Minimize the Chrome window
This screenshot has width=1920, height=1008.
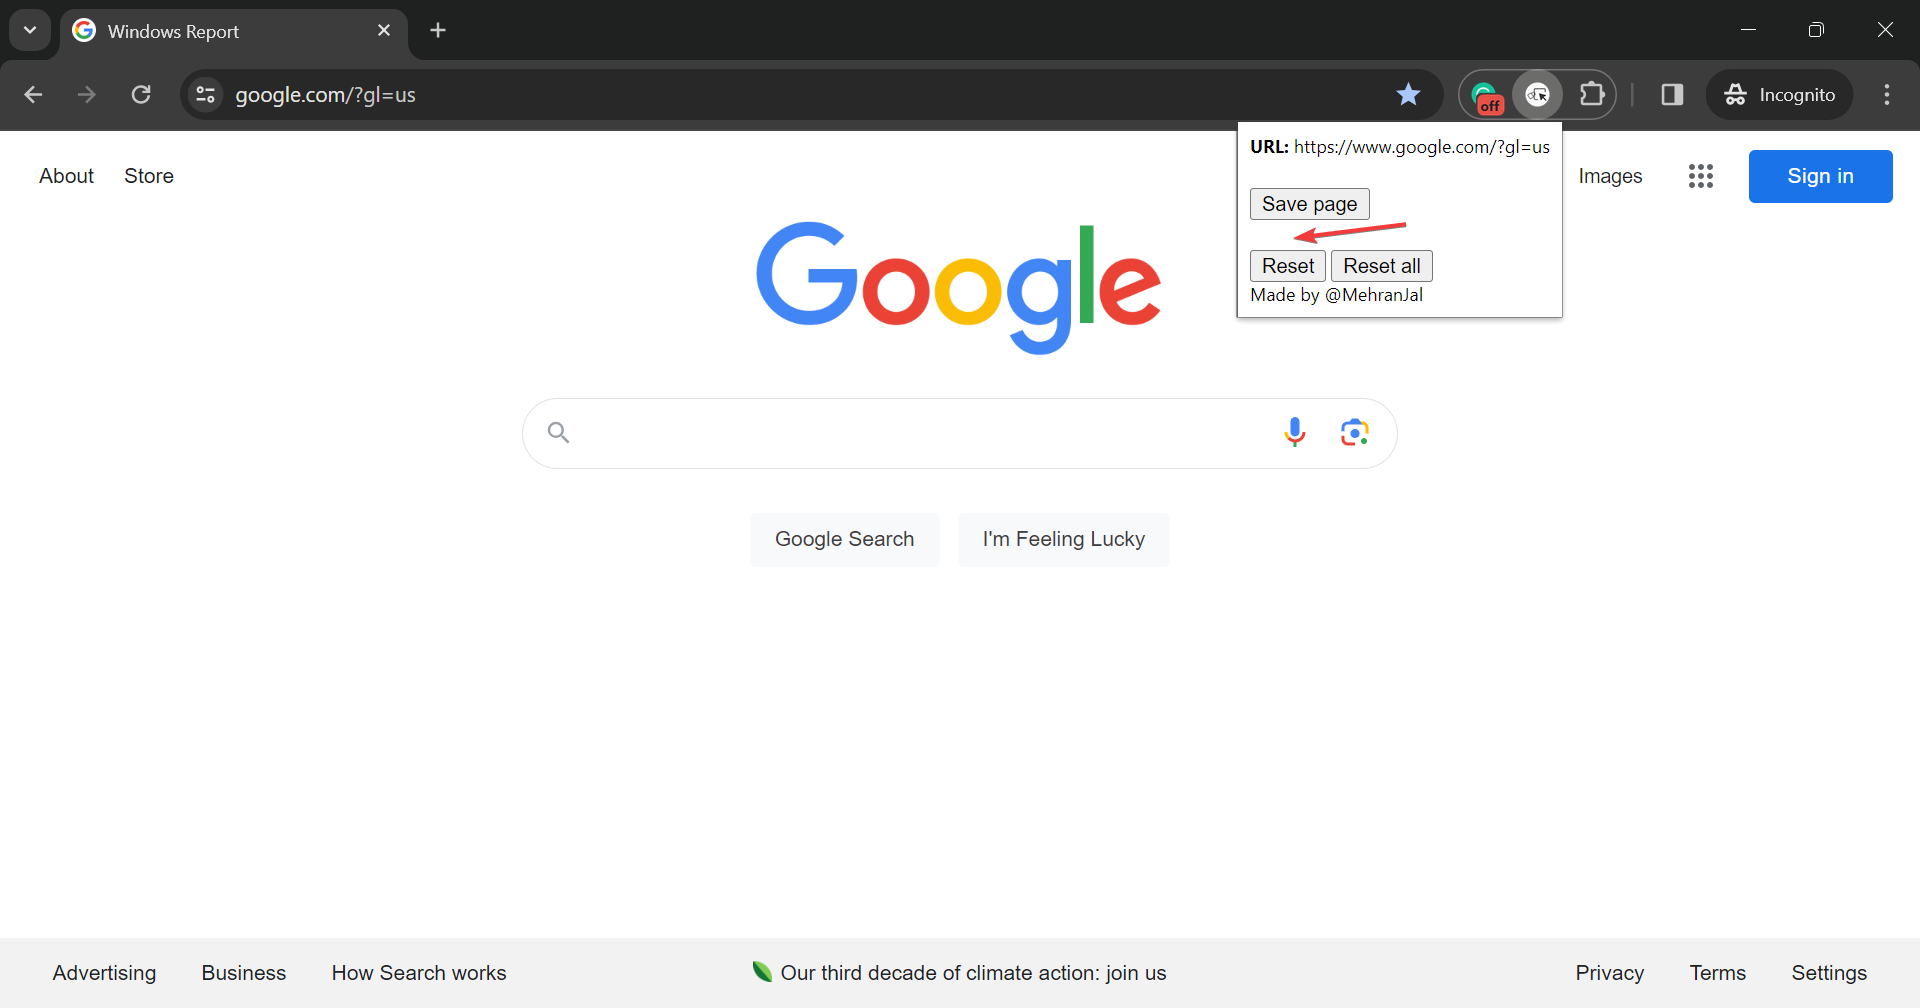tap(1748, 30)
